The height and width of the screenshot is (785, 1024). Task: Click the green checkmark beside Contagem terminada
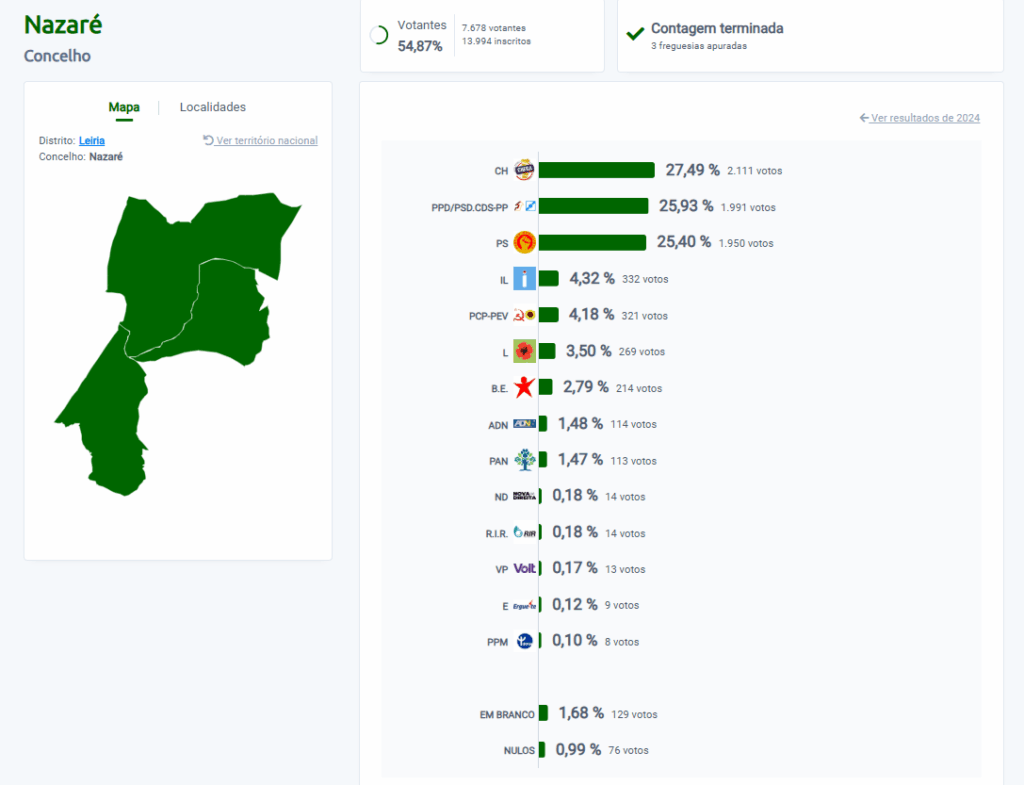634,34
